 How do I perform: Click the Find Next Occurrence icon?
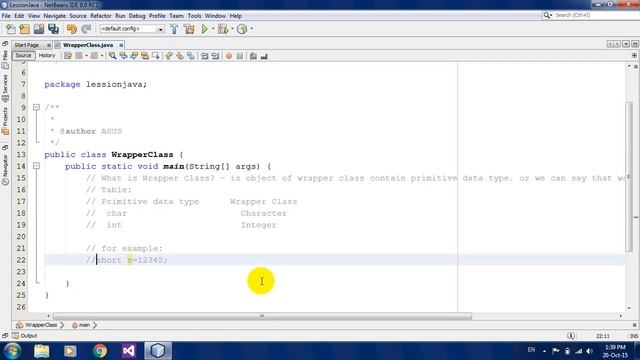coord(134,56)
